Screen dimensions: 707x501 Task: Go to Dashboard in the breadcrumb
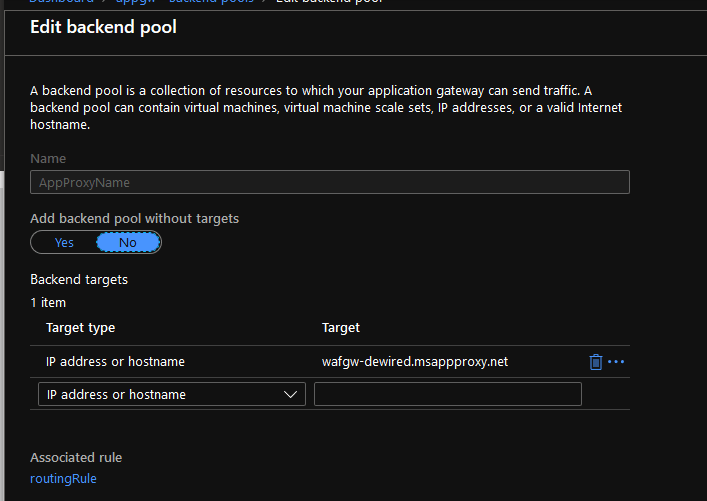[62, 2]
